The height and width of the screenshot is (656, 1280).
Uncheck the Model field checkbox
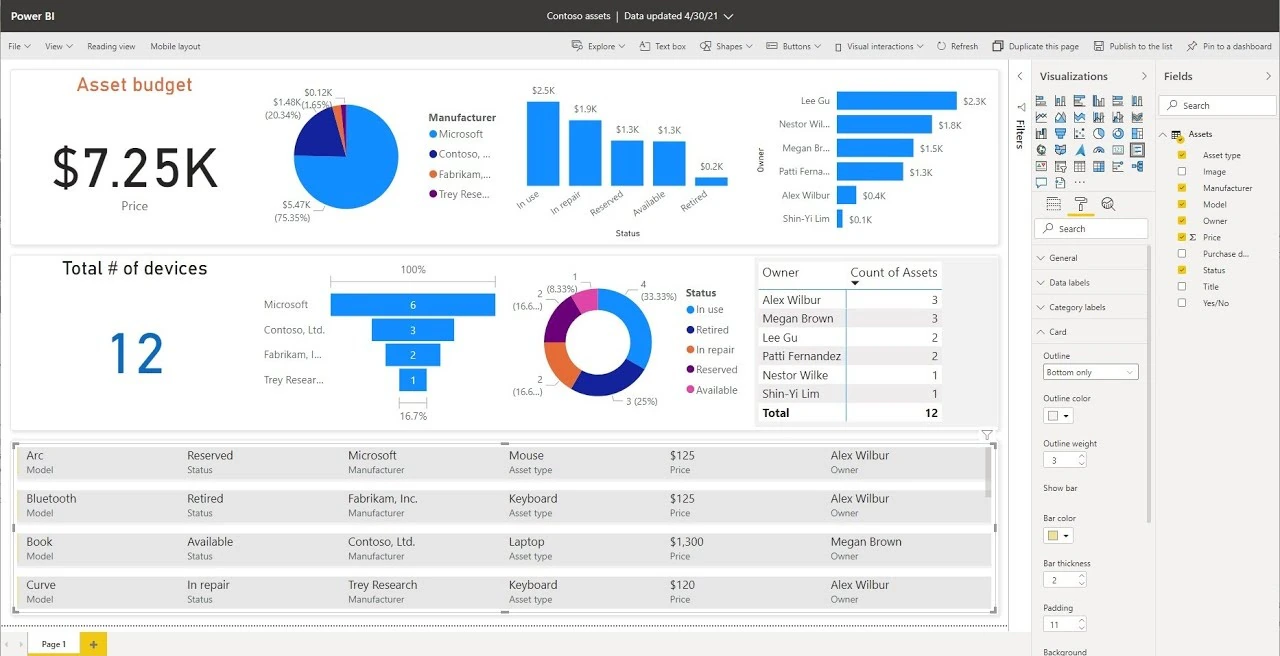click(1182, 204)
